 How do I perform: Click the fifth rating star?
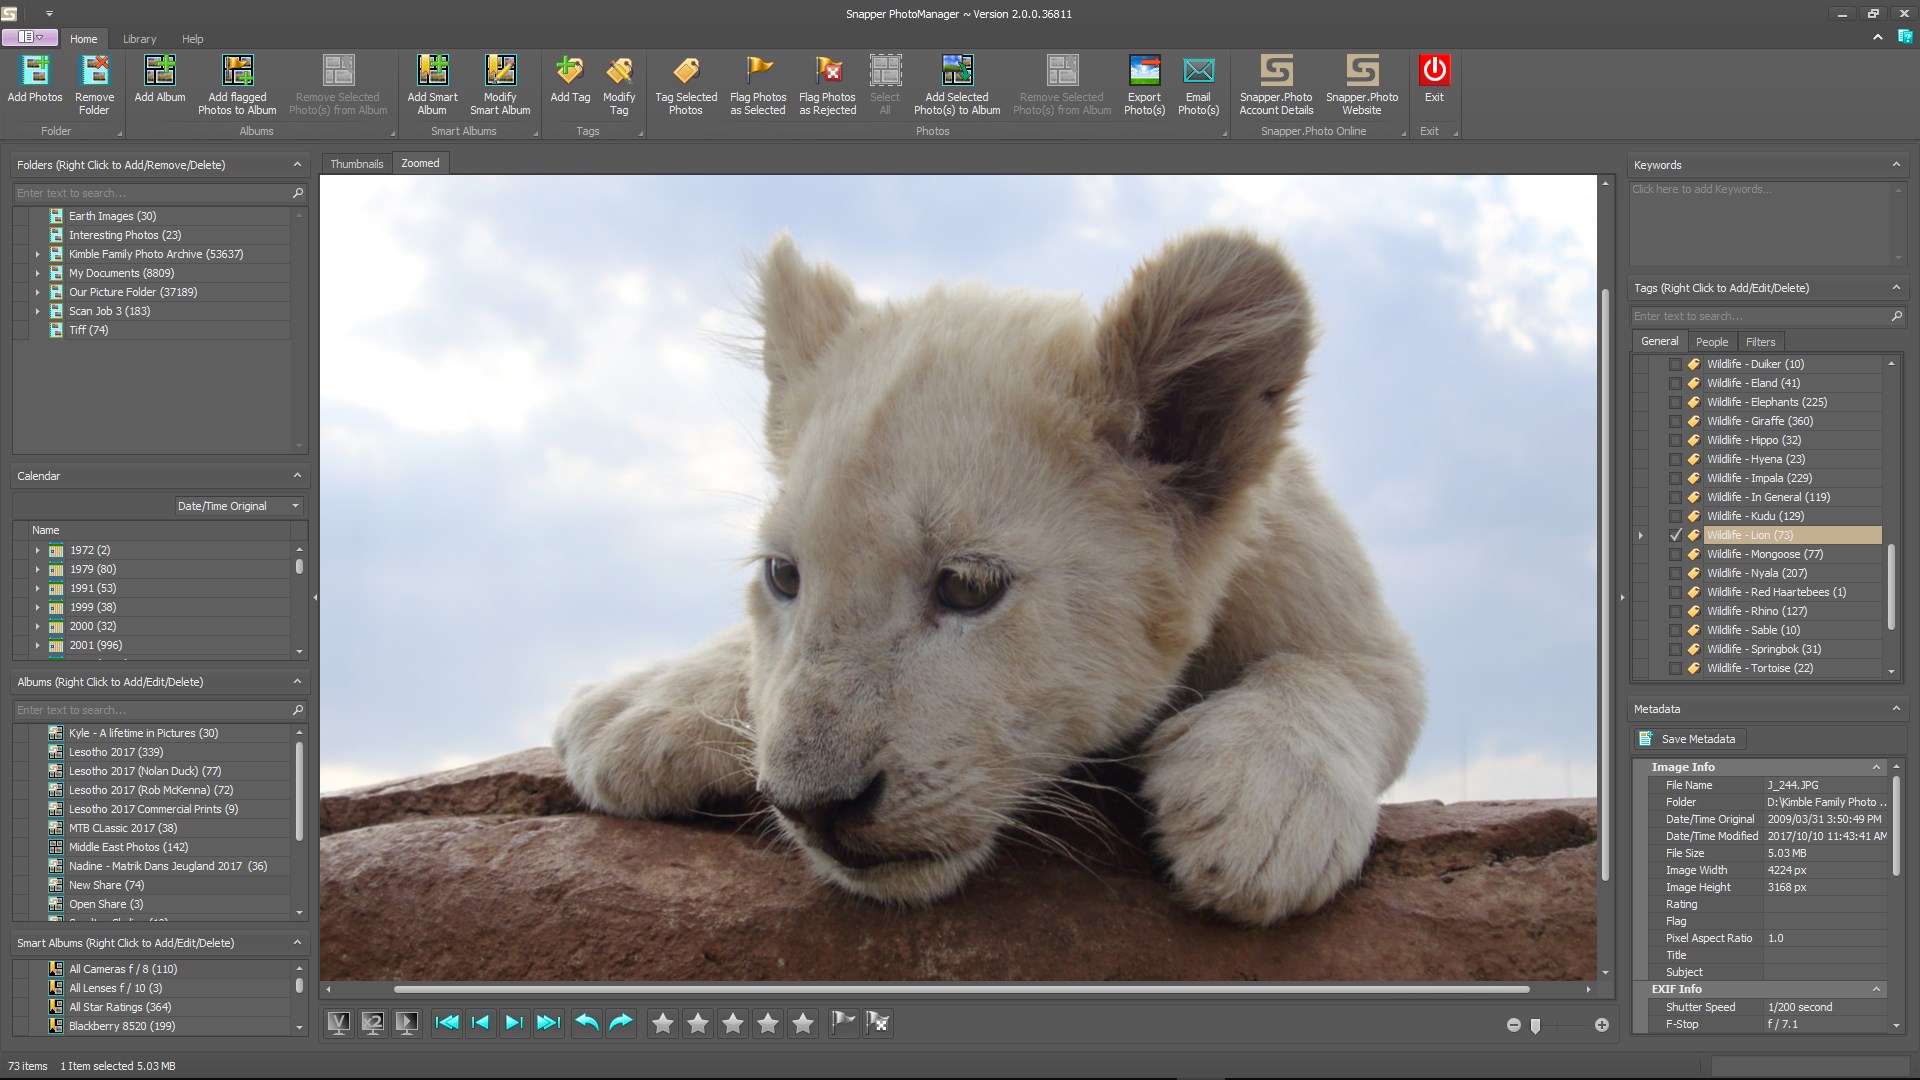click(802, 1023)
